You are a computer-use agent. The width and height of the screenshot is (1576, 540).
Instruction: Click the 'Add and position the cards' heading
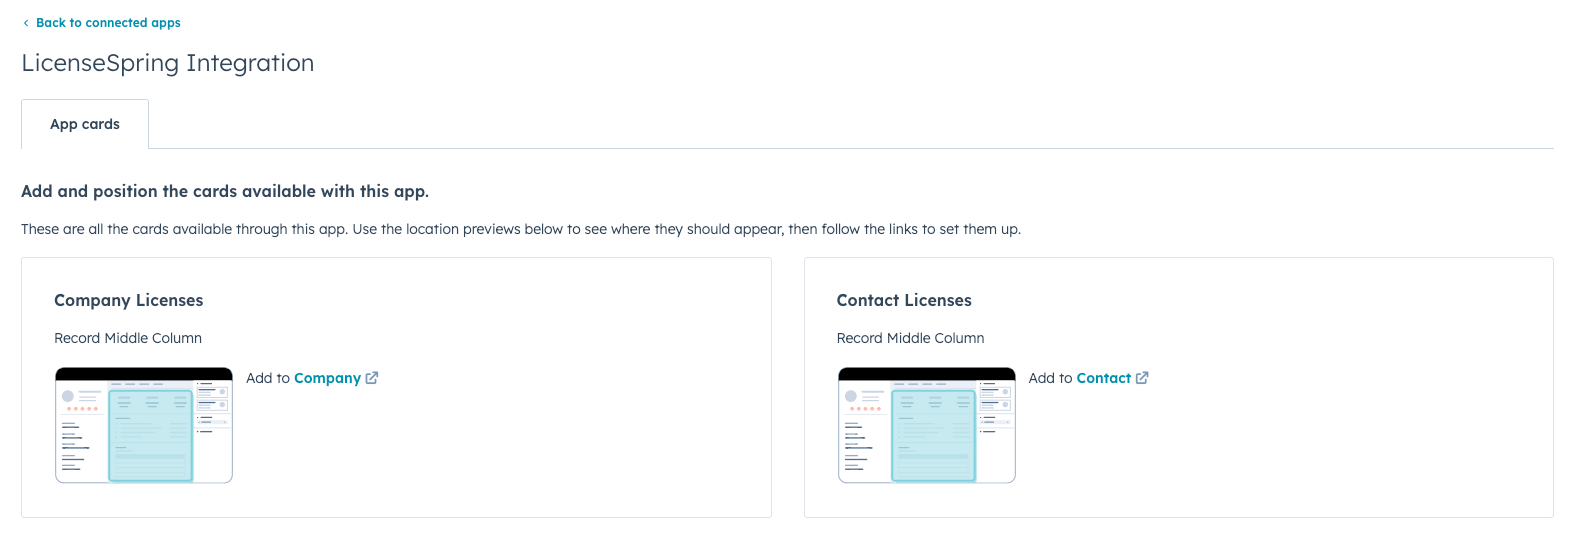[225, 191]
